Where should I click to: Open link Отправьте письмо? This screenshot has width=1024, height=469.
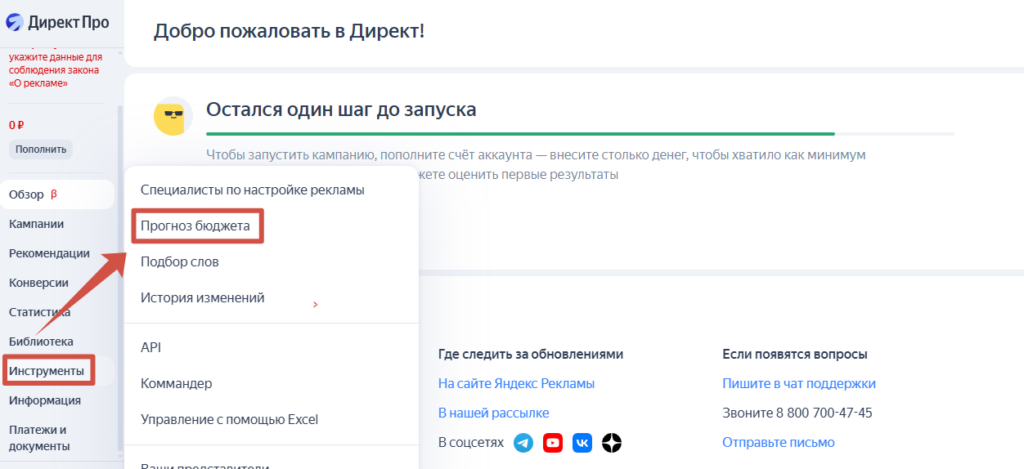click(x=778, y=442)
